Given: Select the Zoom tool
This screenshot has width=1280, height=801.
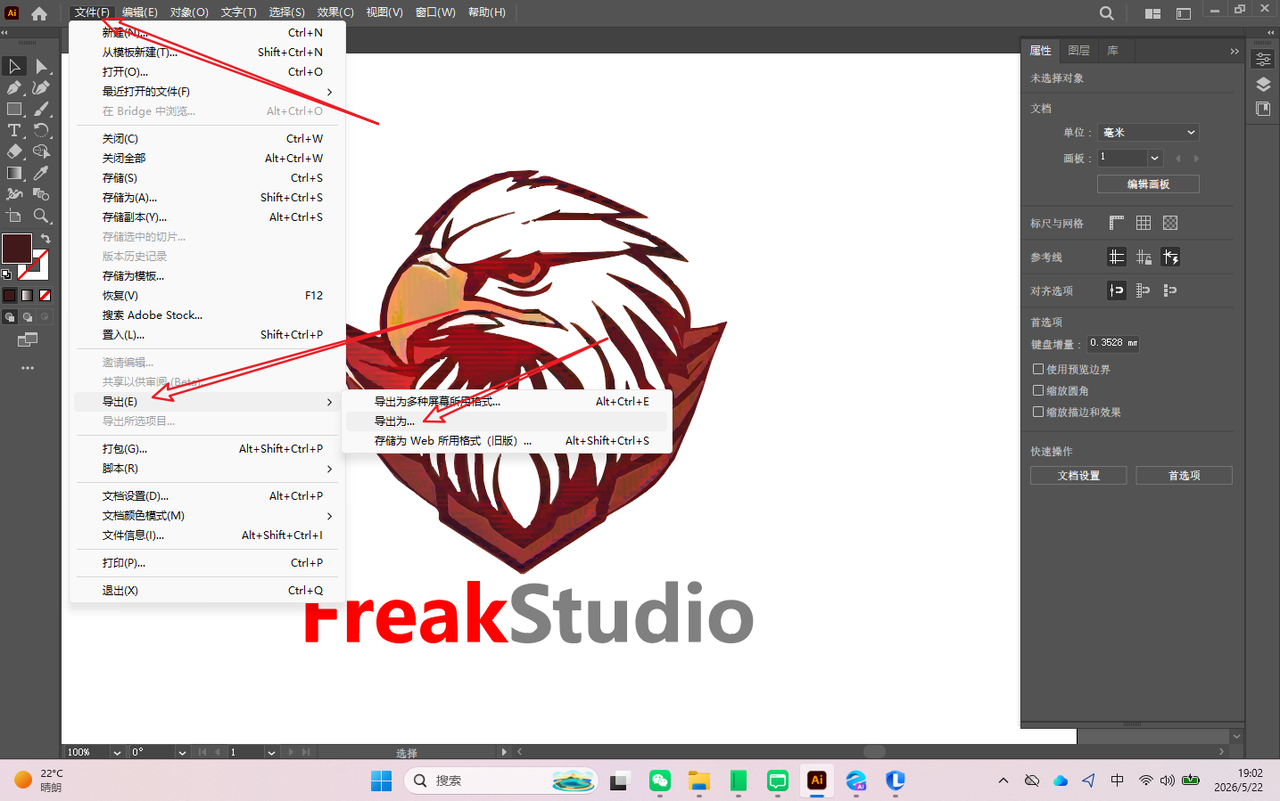Looking at the screenshot, I should click(41, 215).
